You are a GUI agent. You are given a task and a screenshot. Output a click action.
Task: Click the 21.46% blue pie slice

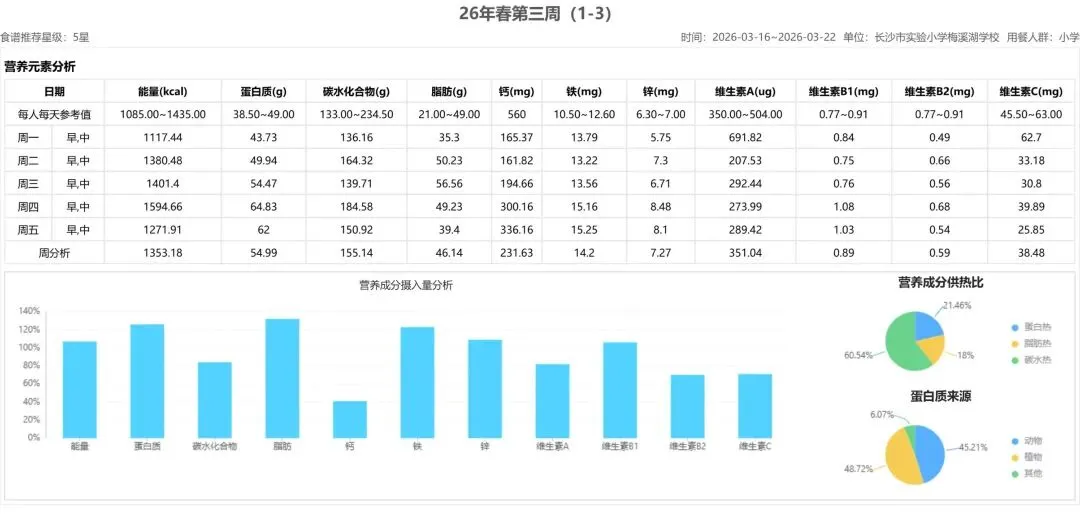pyautogui.click(x=926, y=325)
